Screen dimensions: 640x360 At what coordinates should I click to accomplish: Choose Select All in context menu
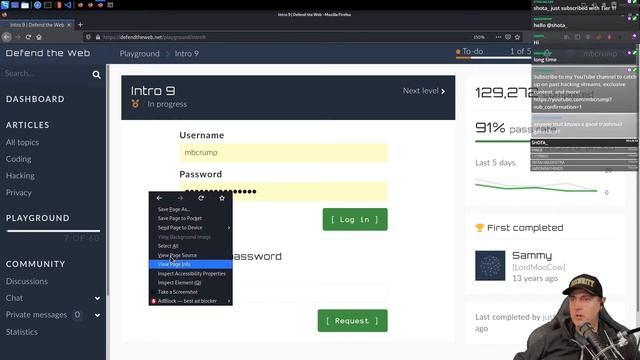coord(191,246)
